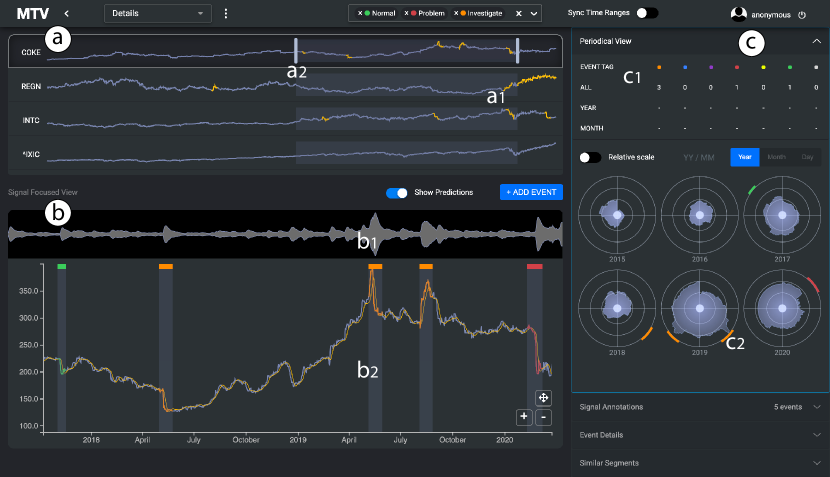Image resolution: width=830 pixels, height=477 pixels.
Task: Enable the Relative scale switch
Action: 590,157
